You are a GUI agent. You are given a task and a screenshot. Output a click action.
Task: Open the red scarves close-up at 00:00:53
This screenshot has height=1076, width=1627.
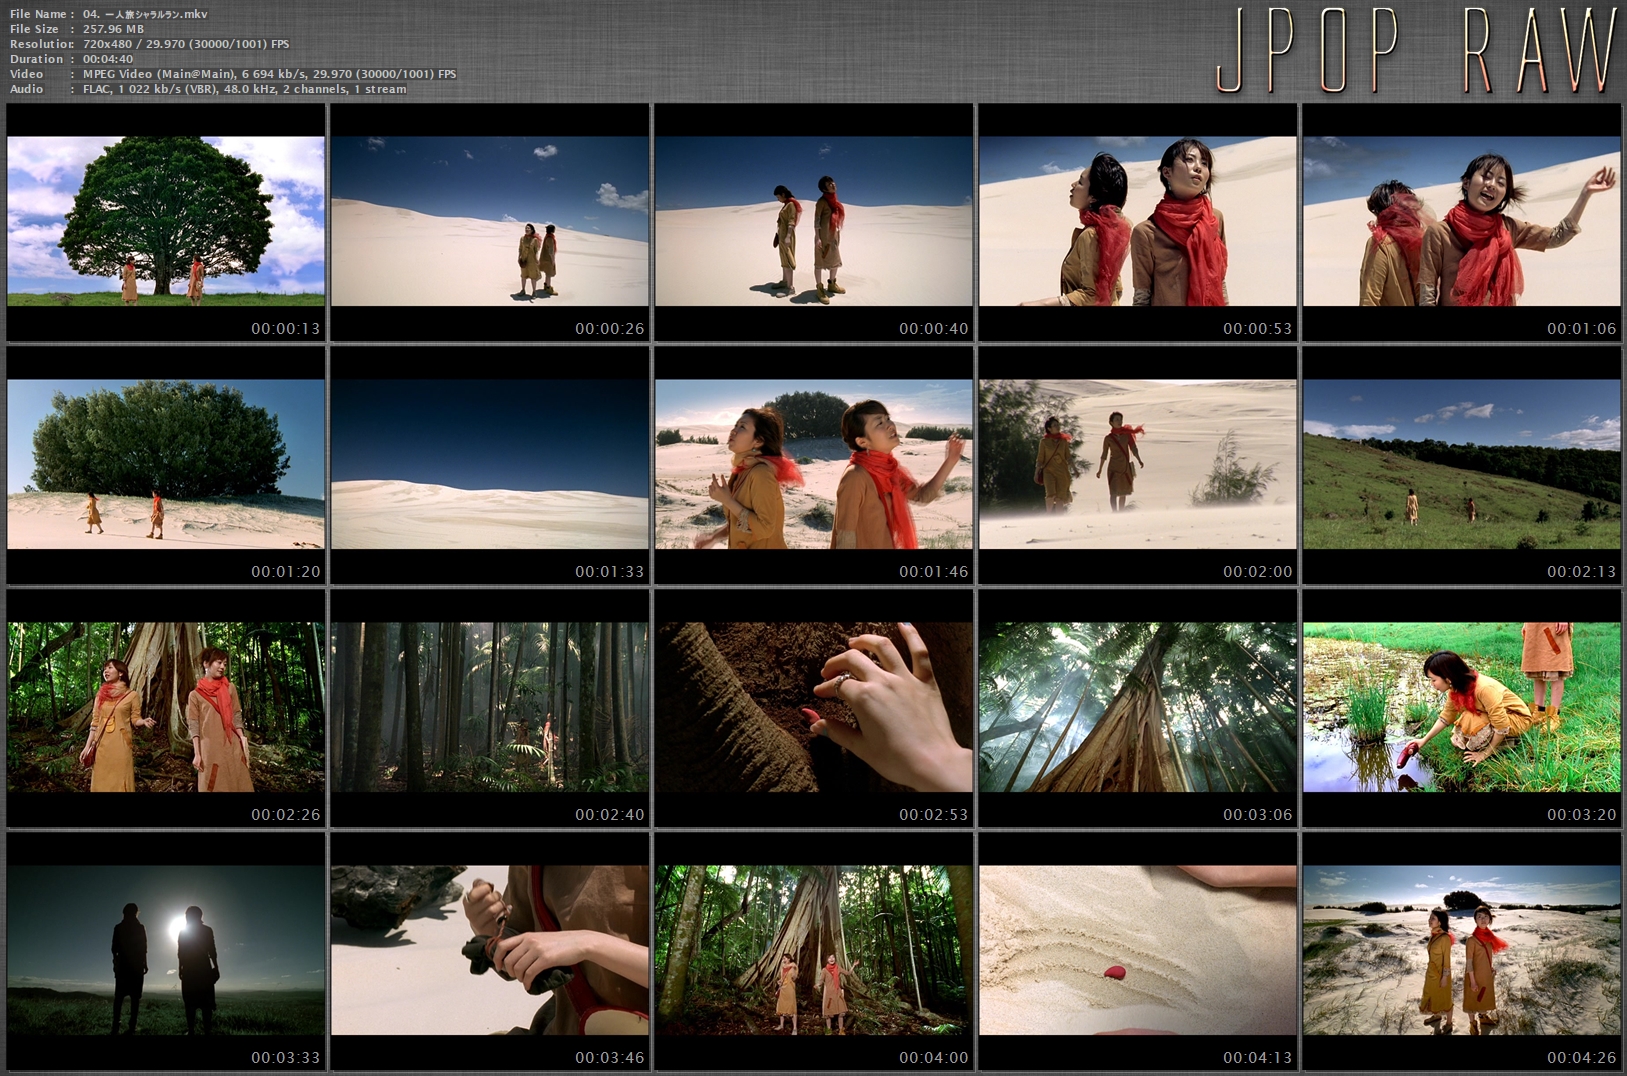coord(1138,222)
